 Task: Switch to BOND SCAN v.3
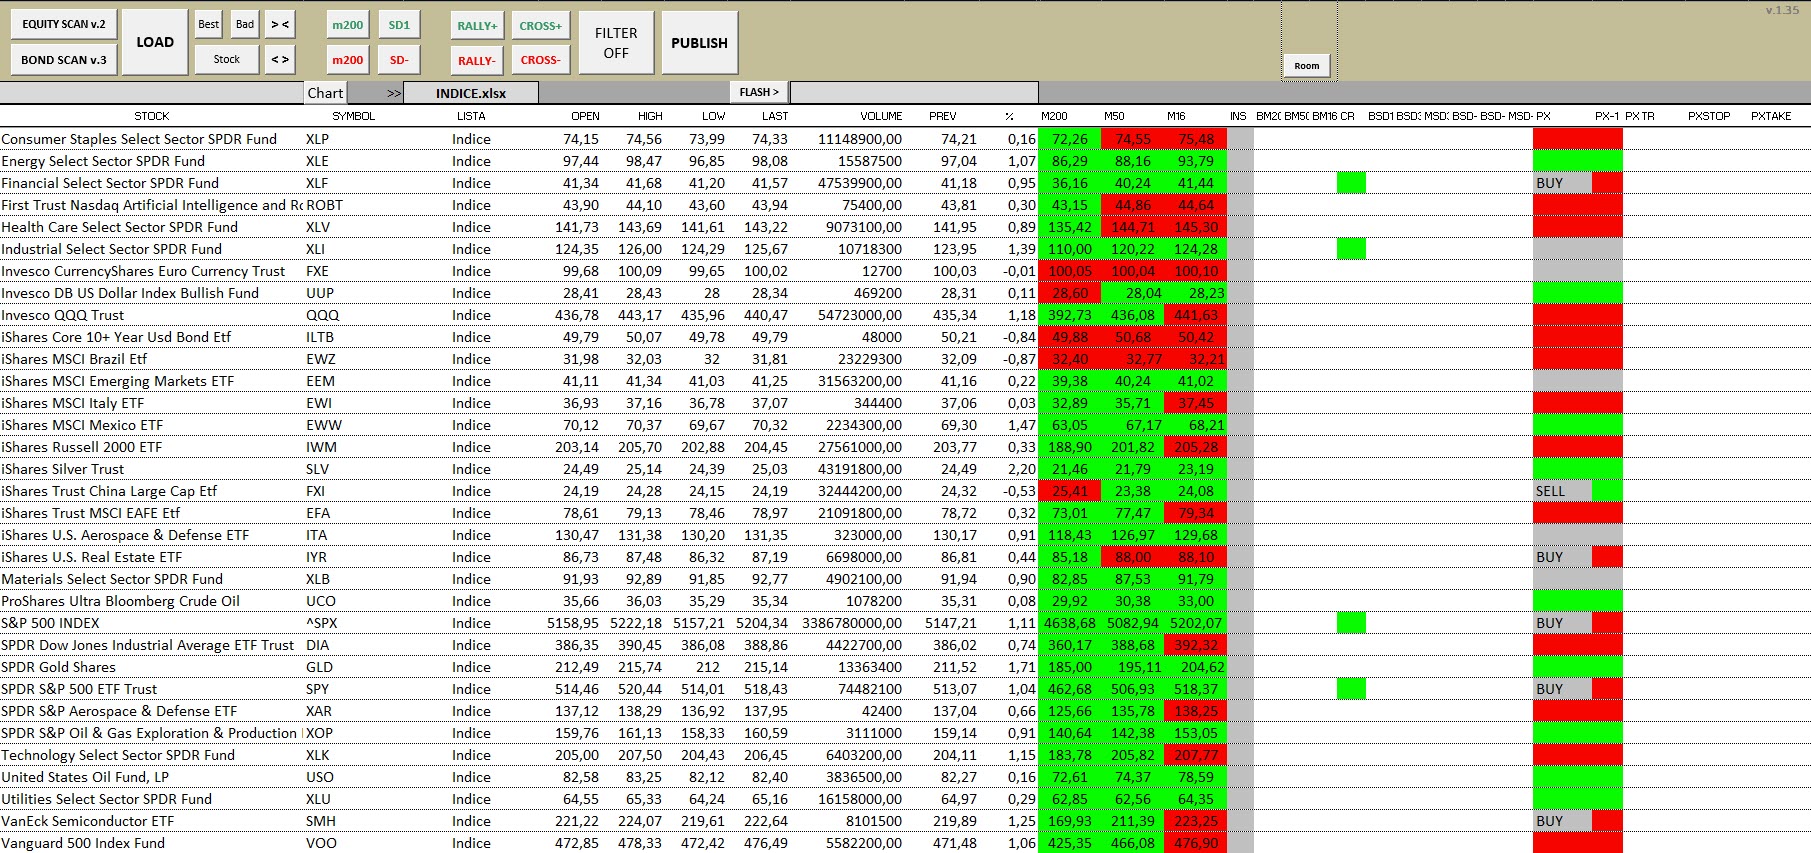tap(64, 60)
